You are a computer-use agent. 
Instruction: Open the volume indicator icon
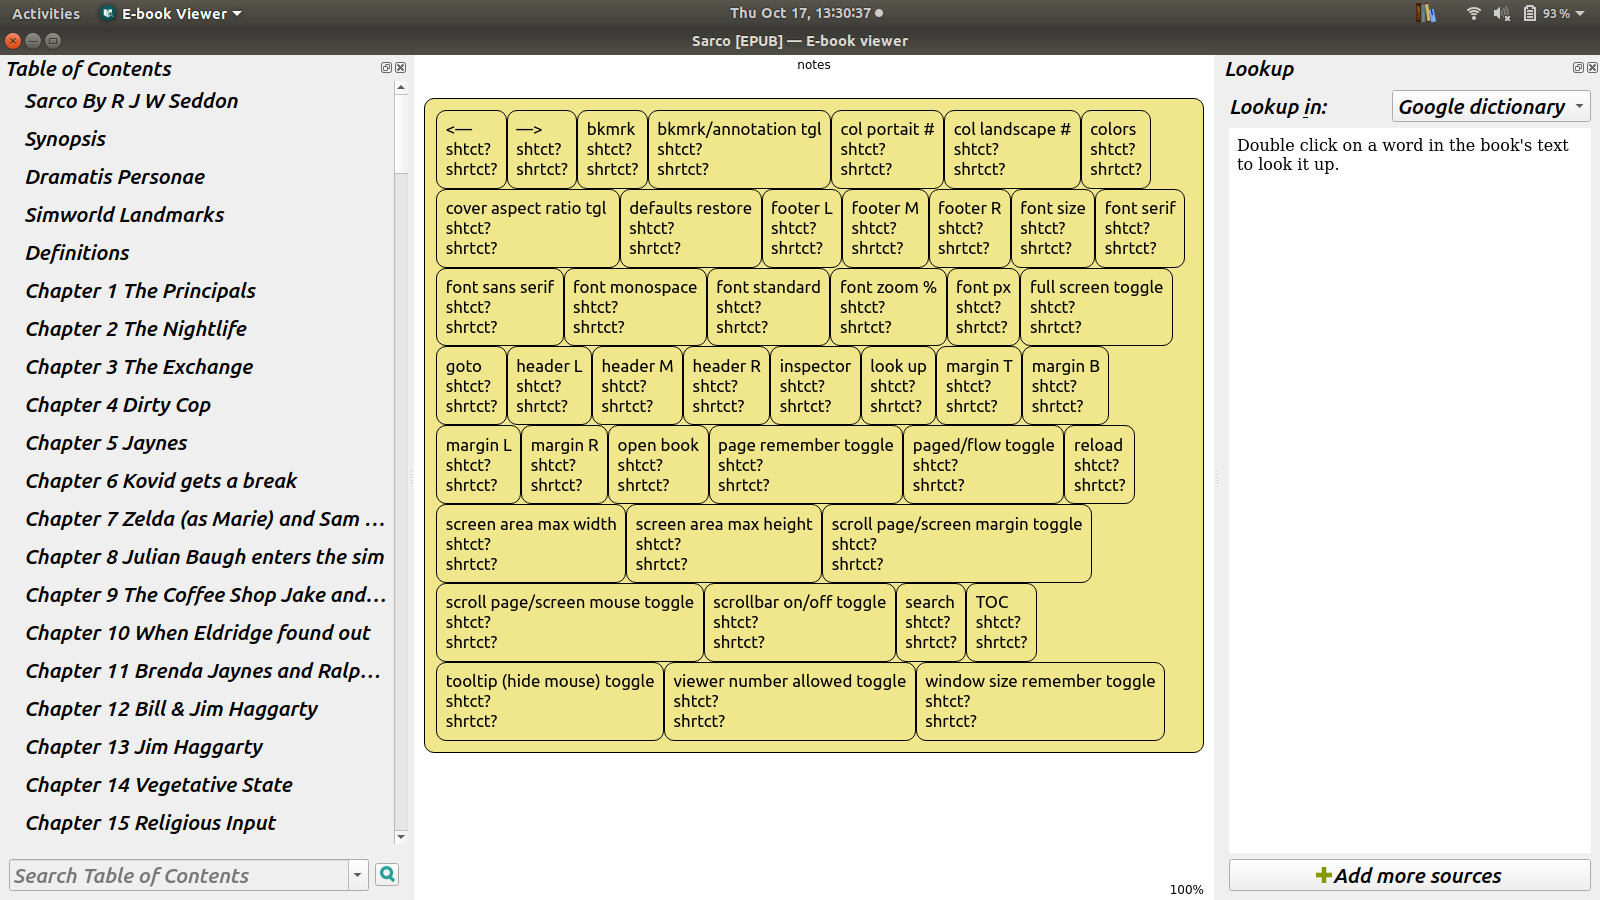(x=1501, y=13)
